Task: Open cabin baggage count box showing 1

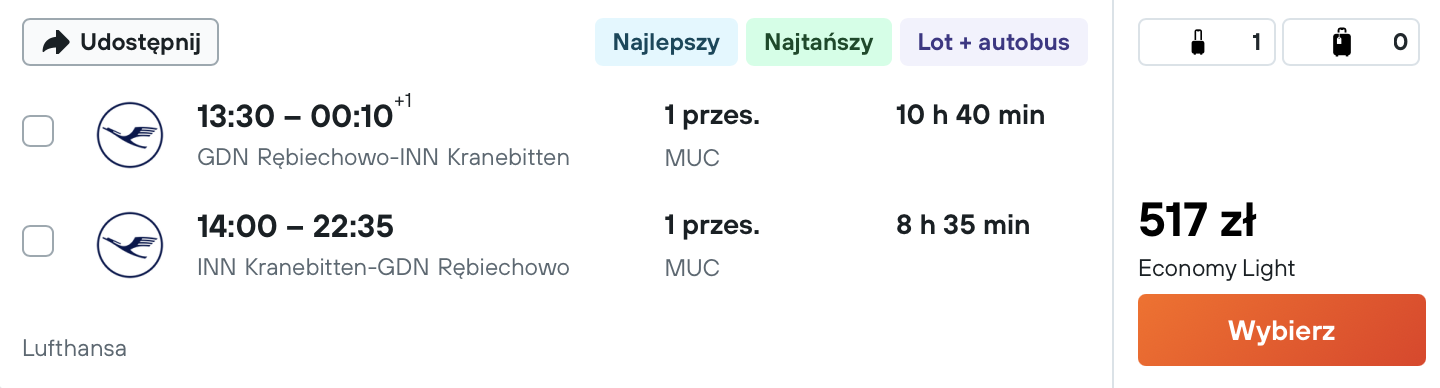Action: click(1207, 43)
